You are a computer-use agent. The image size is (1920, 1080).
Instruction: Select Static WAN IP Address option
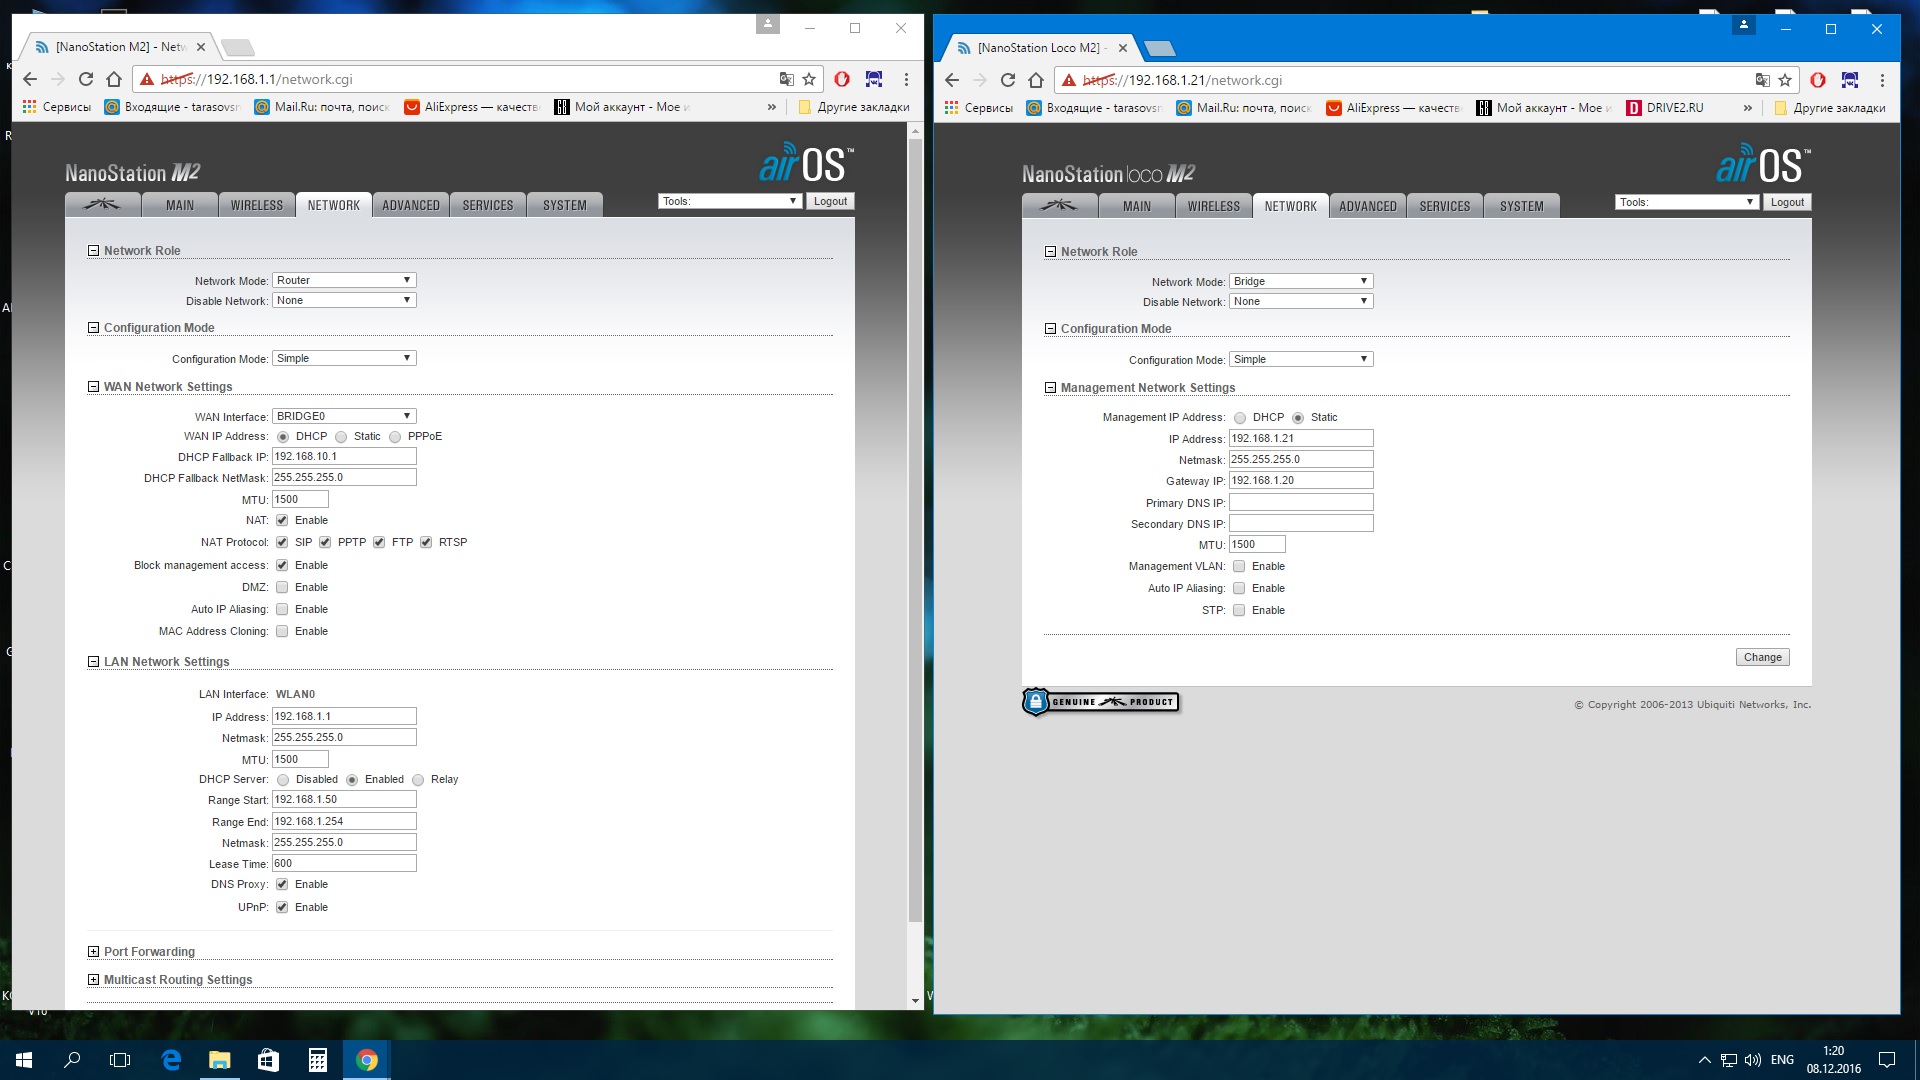341,437
